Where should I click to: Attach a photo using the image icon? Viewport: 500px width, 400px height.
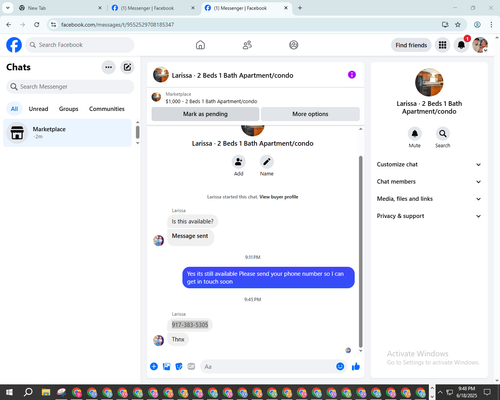[x=166, y=367]
